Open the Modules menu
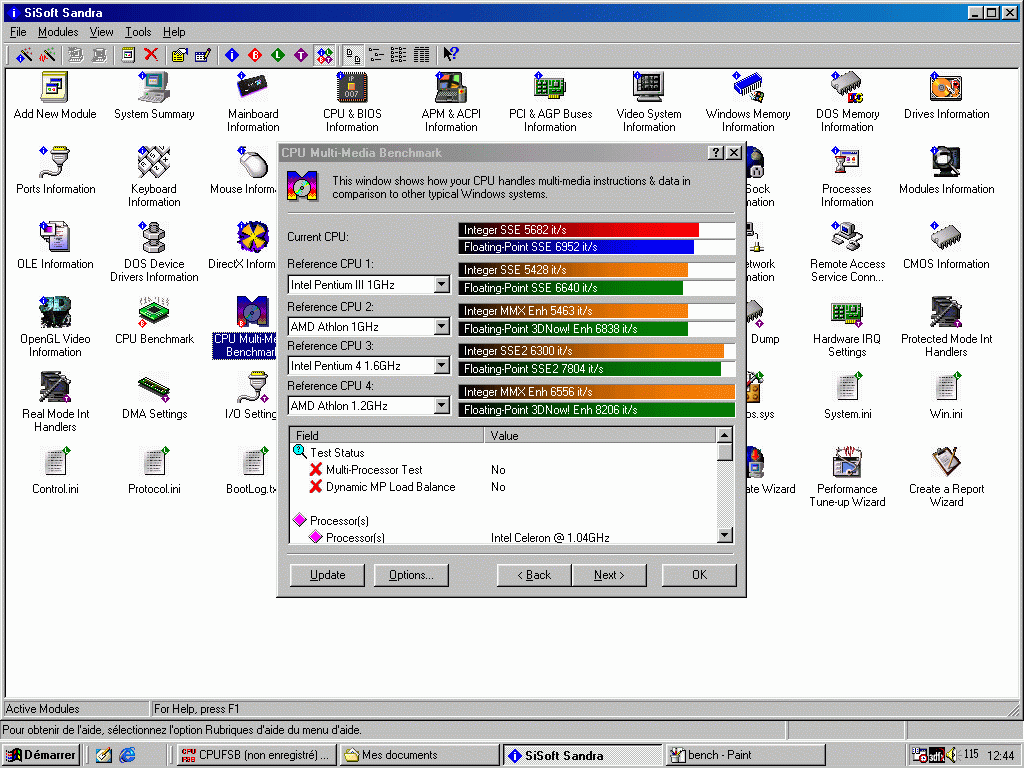1024x768 pixels. click(57, 32)
